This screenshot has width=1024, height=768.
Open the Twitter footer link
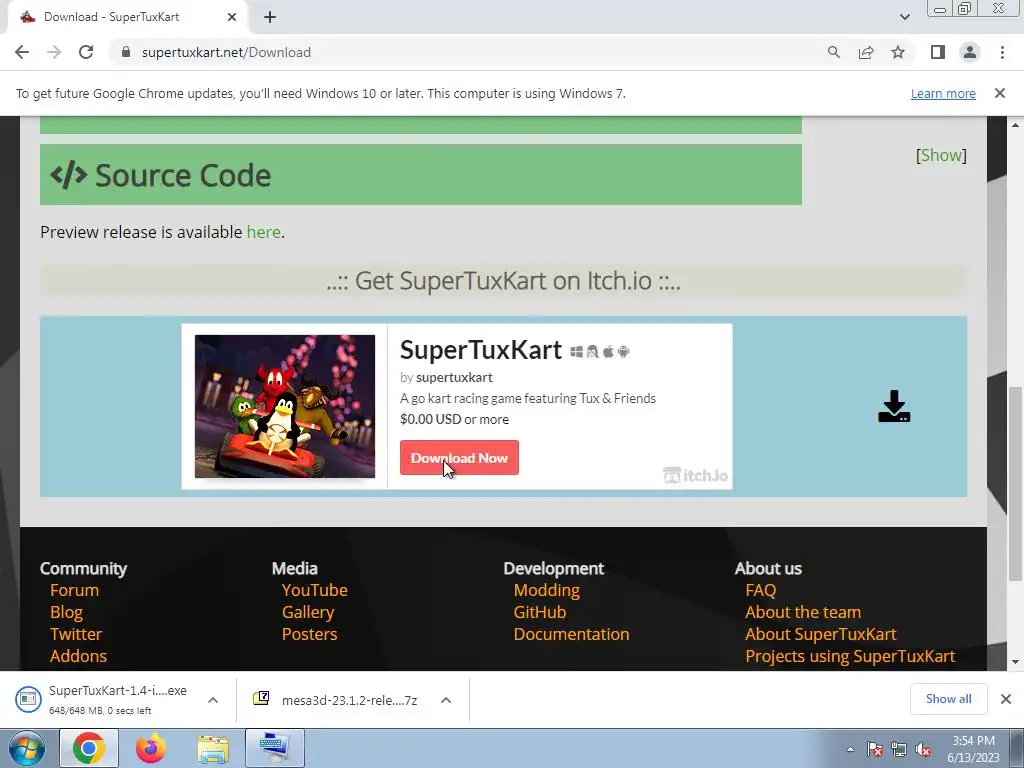click(x=76, y=634)
